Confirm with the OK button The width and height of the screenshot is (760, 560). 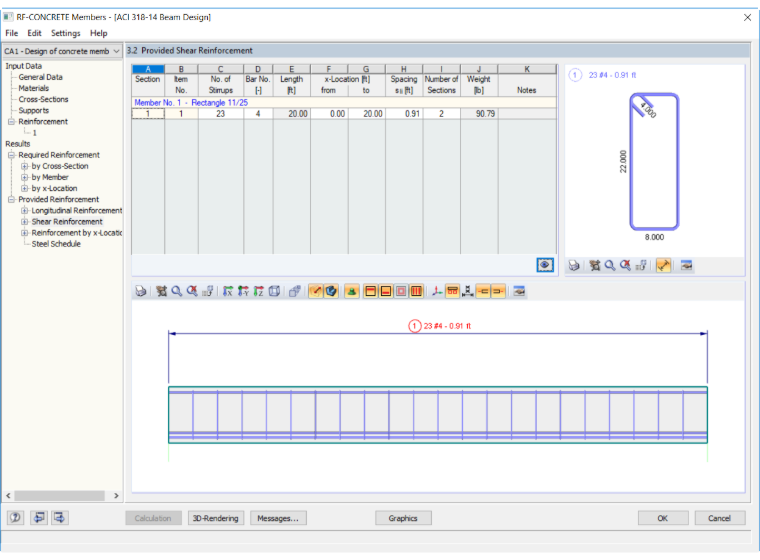point(663,518)
